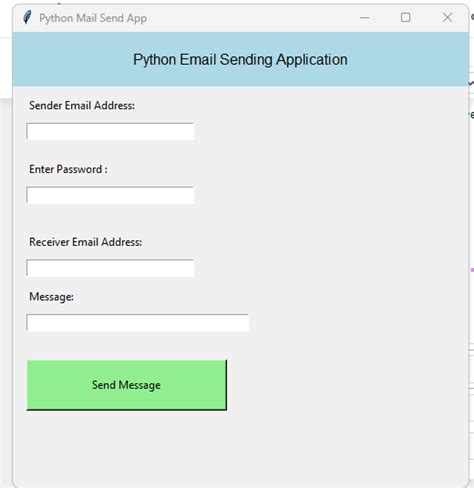Close the Python Mail Send App window

pos(447,17)
